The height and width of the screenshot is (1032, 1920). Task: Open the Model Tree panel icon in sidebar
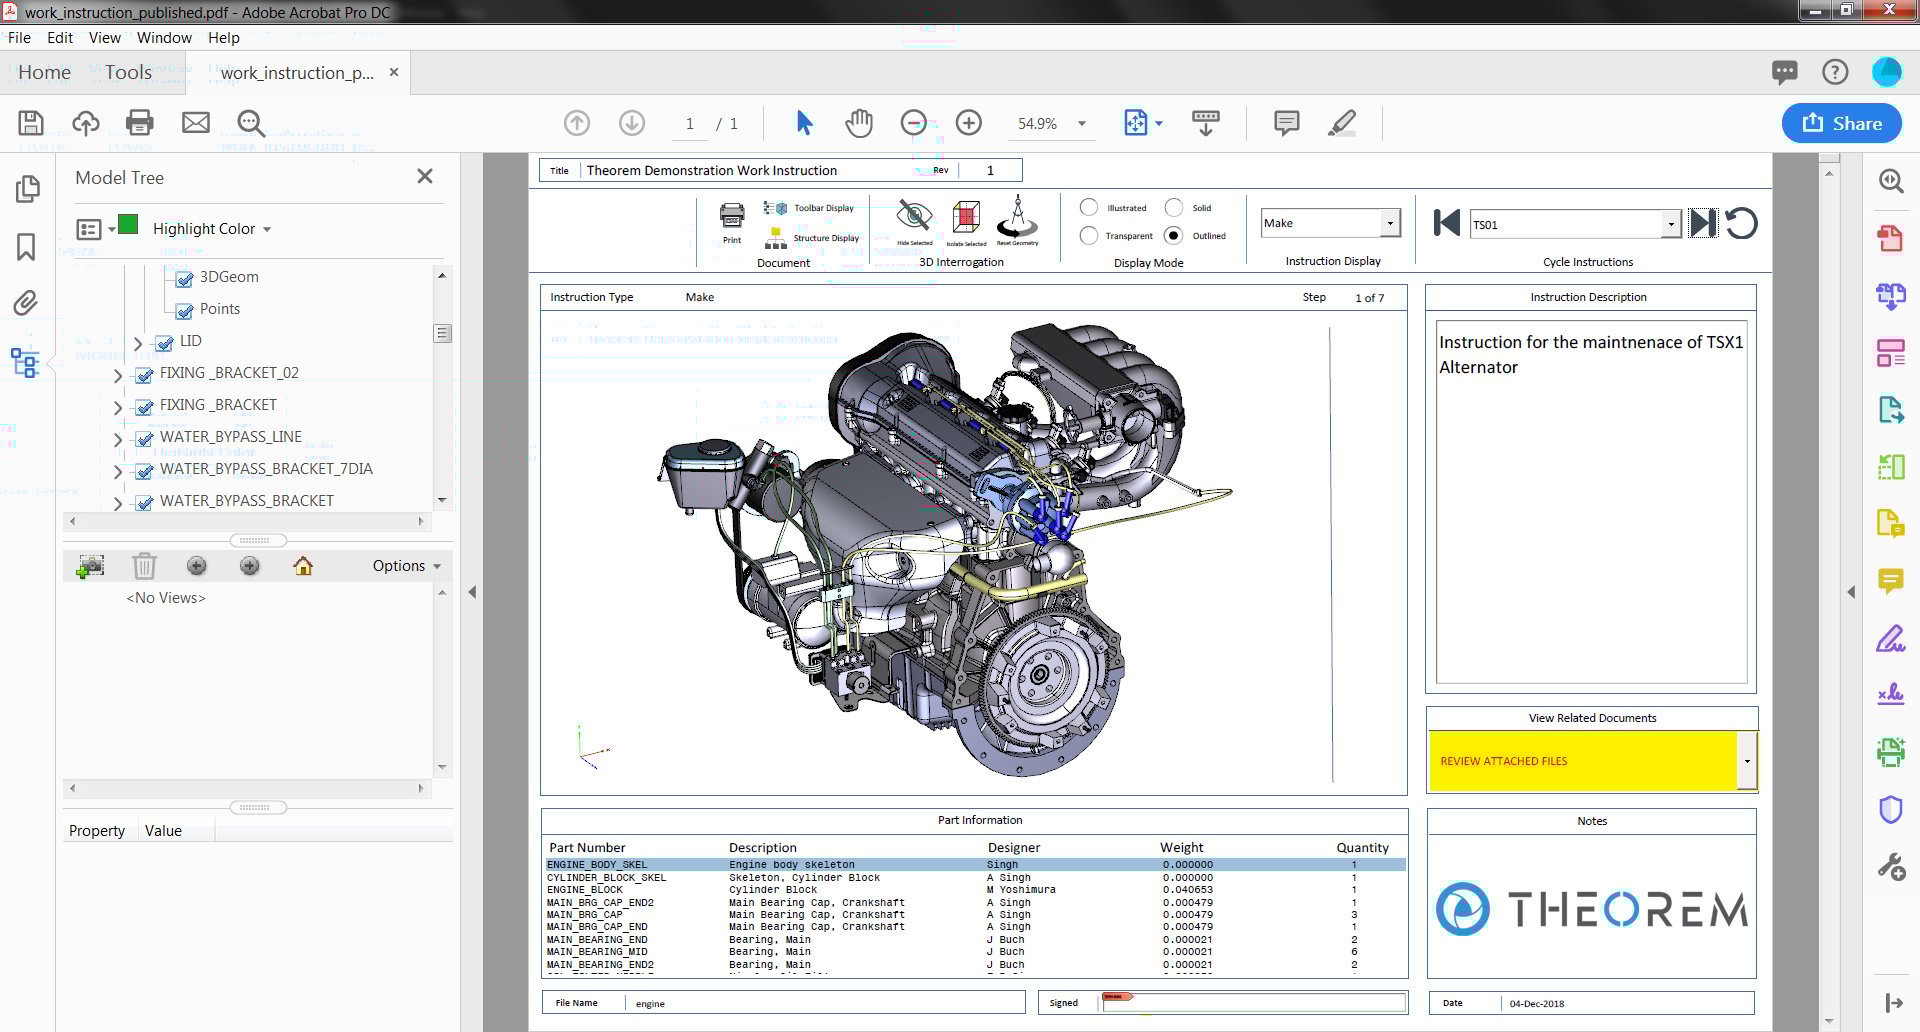(x=26, y=362)
